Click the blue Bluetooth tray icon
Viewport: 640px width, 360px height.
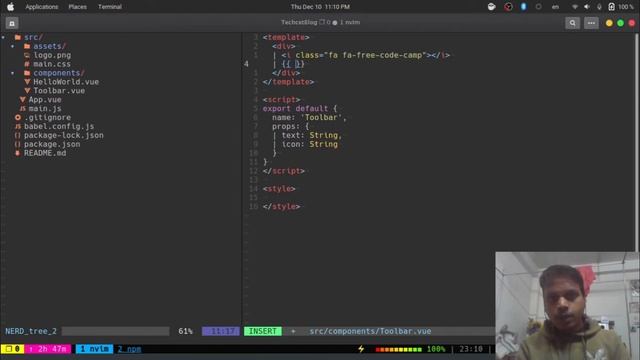pyautogui.click(x=524, y=7)
